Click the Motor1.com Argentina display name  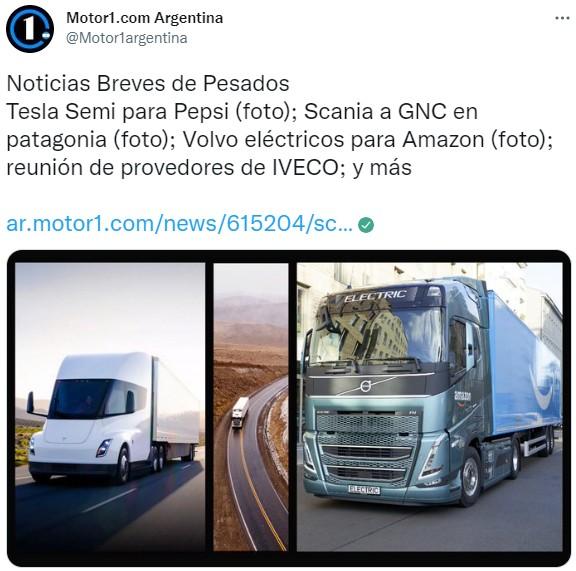click(x=144, y=18)
